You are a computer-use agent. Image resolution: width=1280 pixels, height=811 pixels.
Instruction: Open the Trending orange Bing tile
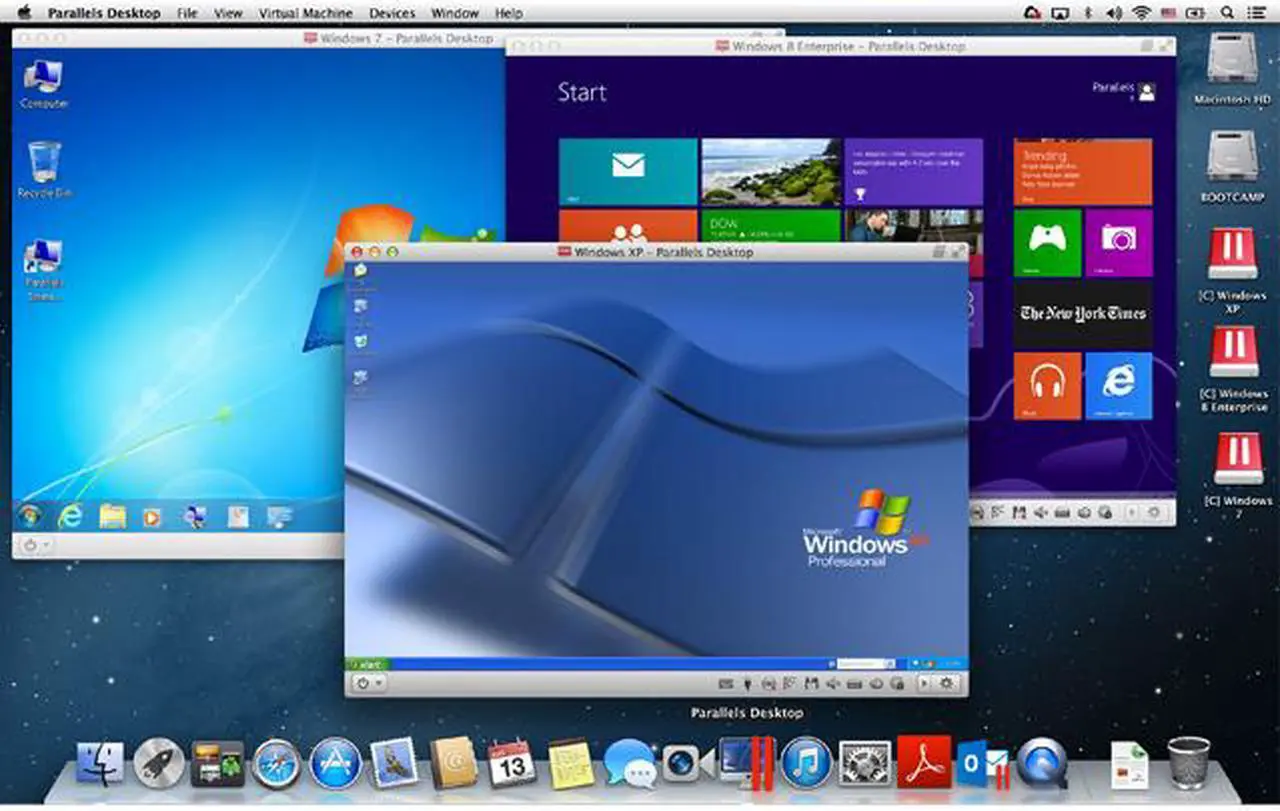pyautogui.click(x=1083, y=172)
